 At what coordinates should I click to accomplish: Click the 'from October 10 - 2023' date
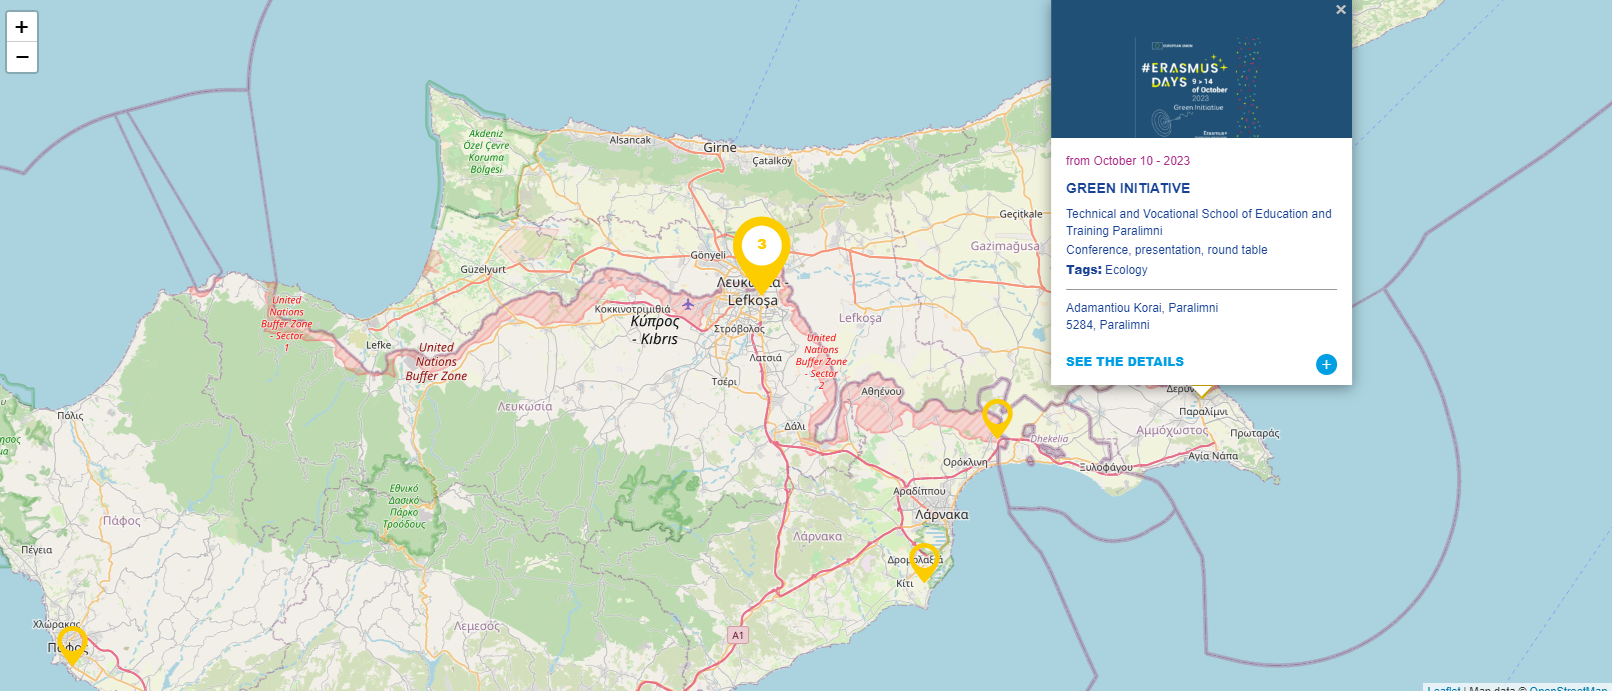click(x=1128, y=161)
